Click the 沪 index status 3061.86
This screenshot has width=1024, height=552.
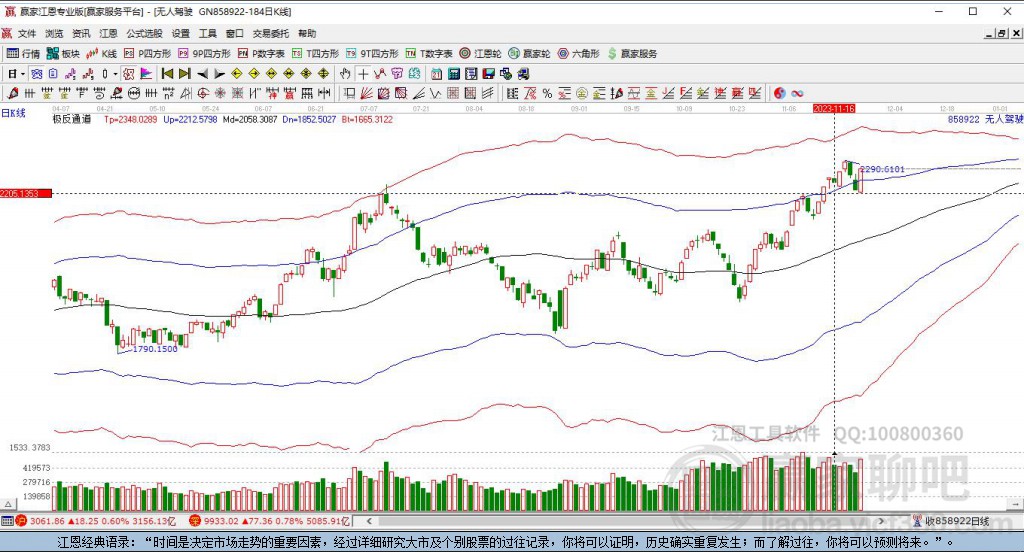point(95,521)
